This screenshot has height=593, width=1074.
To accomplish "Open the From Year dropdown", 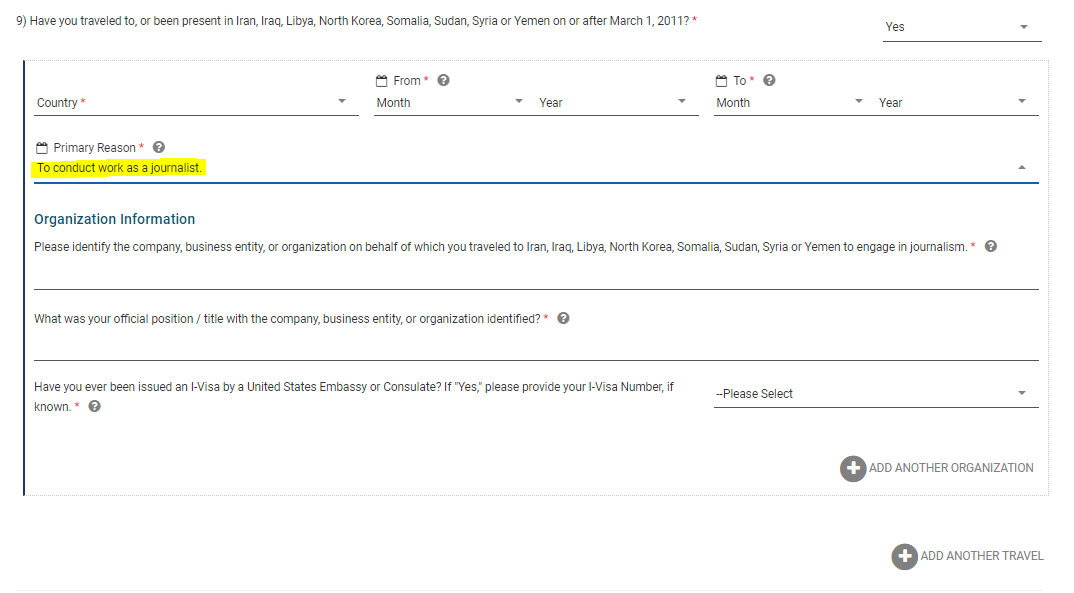I will (612, 102).
